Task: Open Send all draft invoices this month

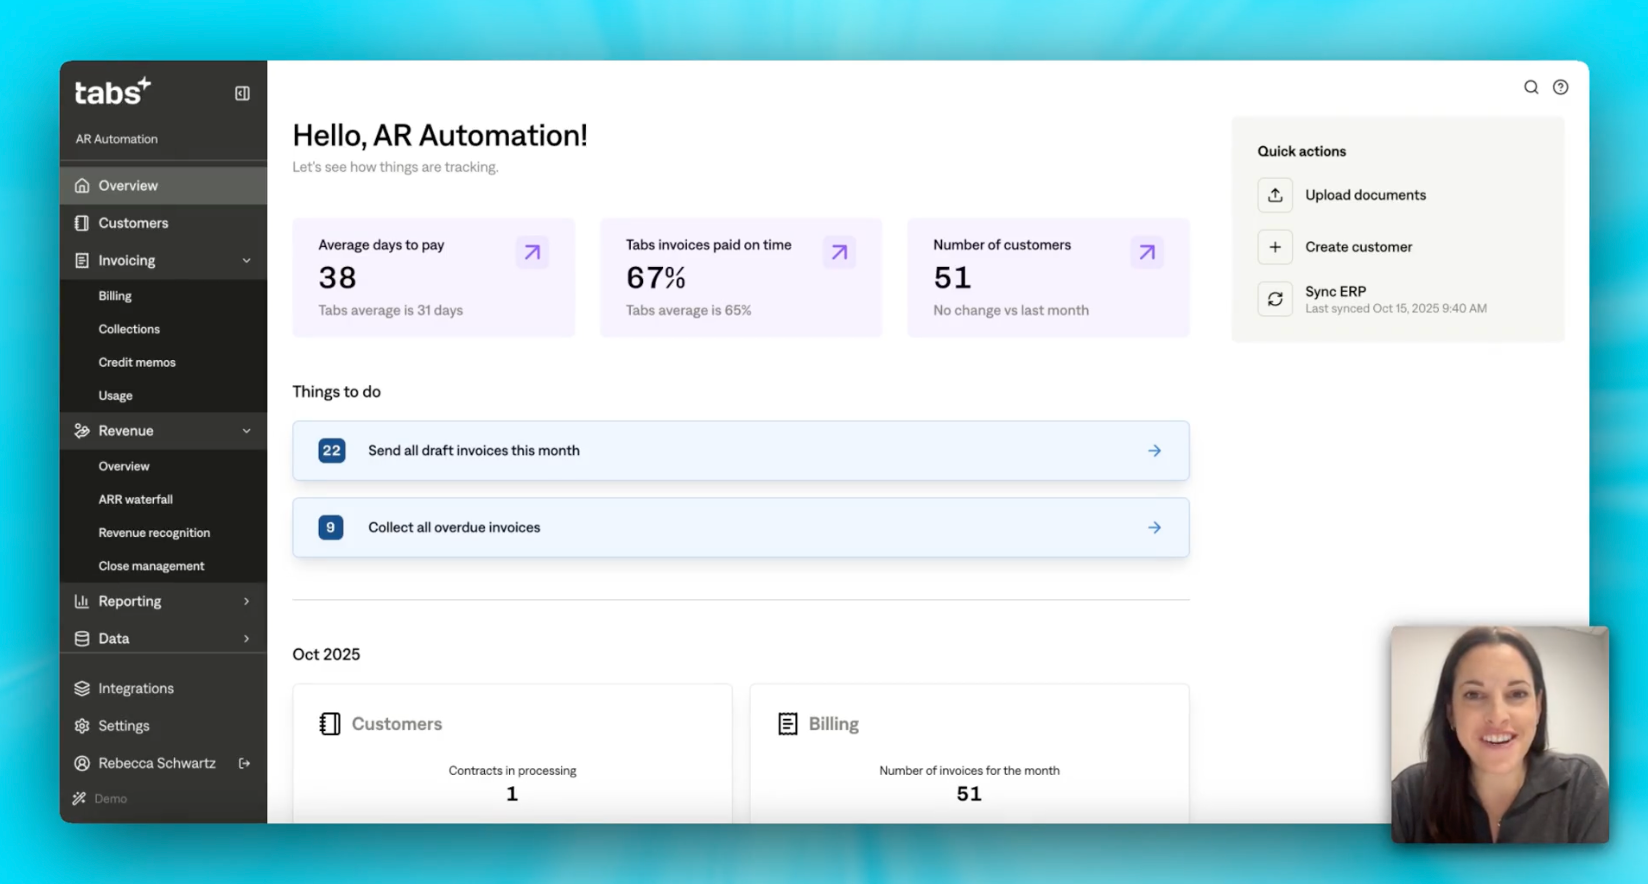Action: tap(741, 451)
